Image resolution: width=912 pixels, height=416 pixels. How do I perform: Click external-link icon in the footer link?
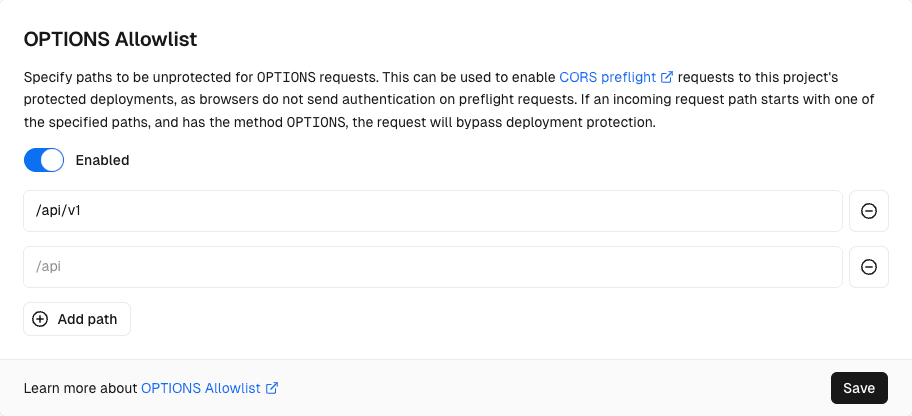tap(272, 388)
